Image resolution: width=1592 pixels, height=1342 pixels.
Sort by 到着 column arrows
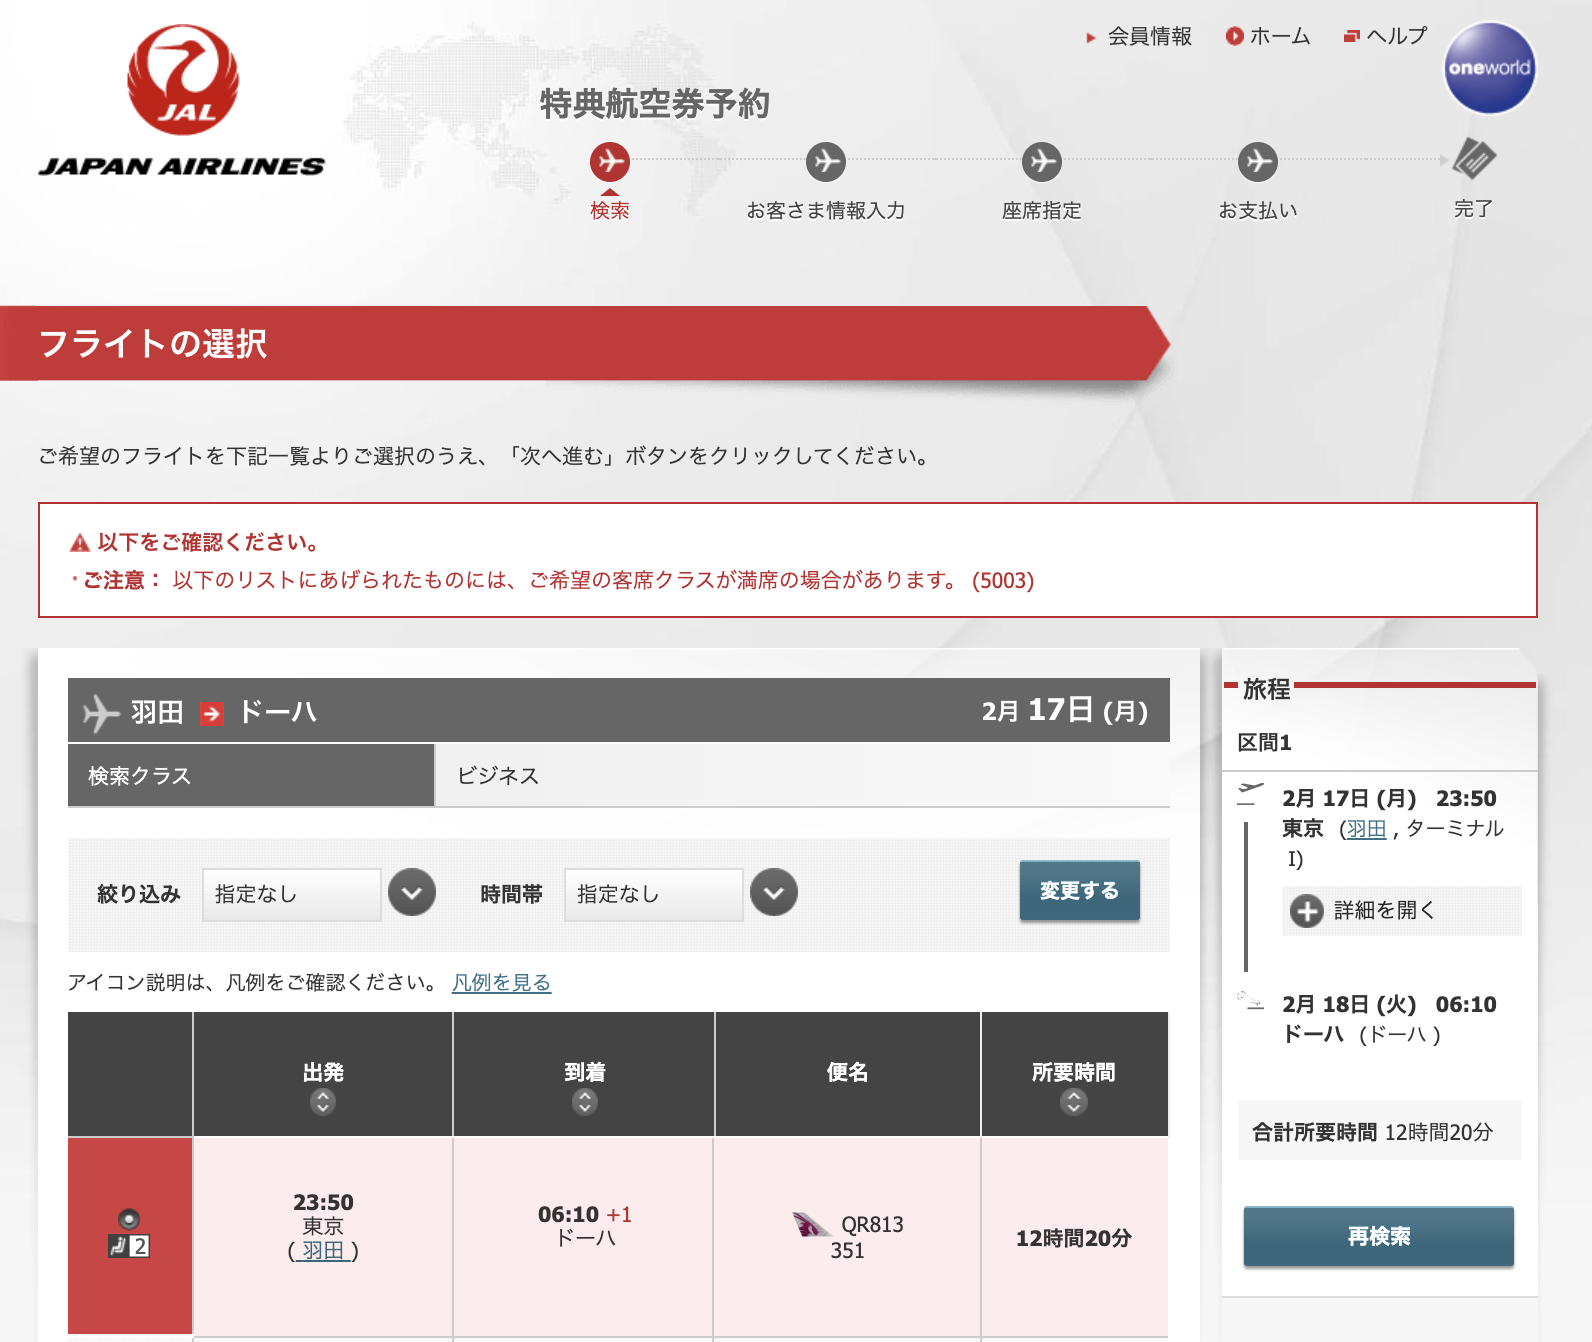(x=584, y=1102)
